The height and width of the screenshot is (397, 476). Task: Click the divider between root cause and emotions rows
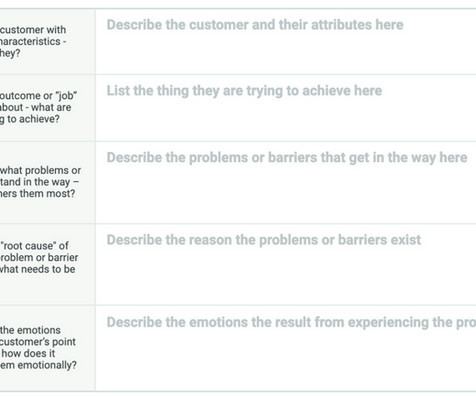(238, 305)
